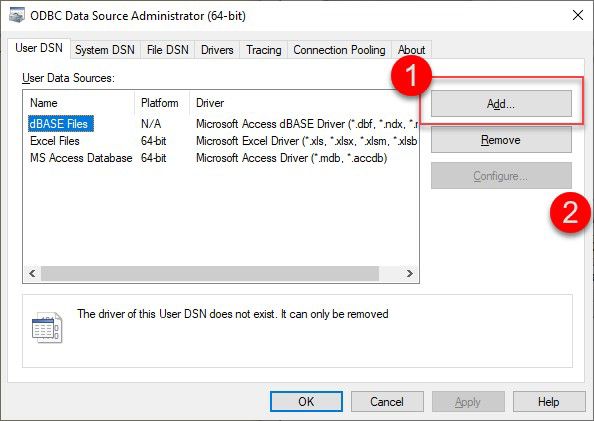The height and width of the screenshot is (421, 594).
Task: Click the OK button
Action: click(x=306, y=402)
